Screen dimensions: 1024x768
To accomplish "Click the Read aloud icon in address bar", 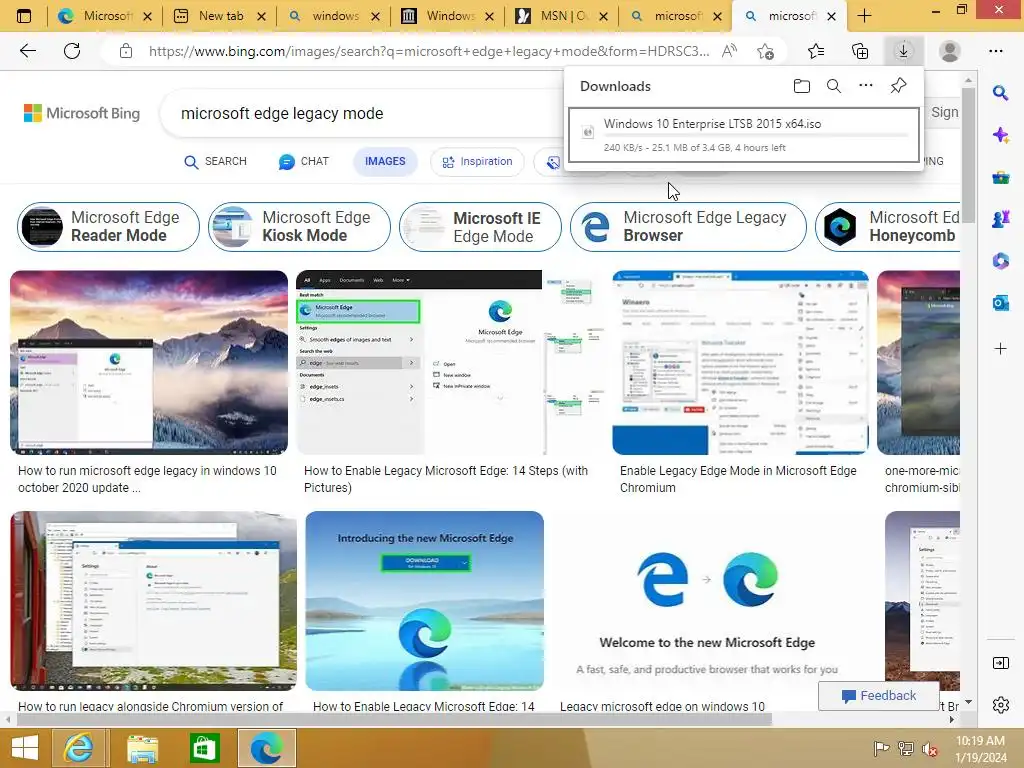I will (729, 51).
